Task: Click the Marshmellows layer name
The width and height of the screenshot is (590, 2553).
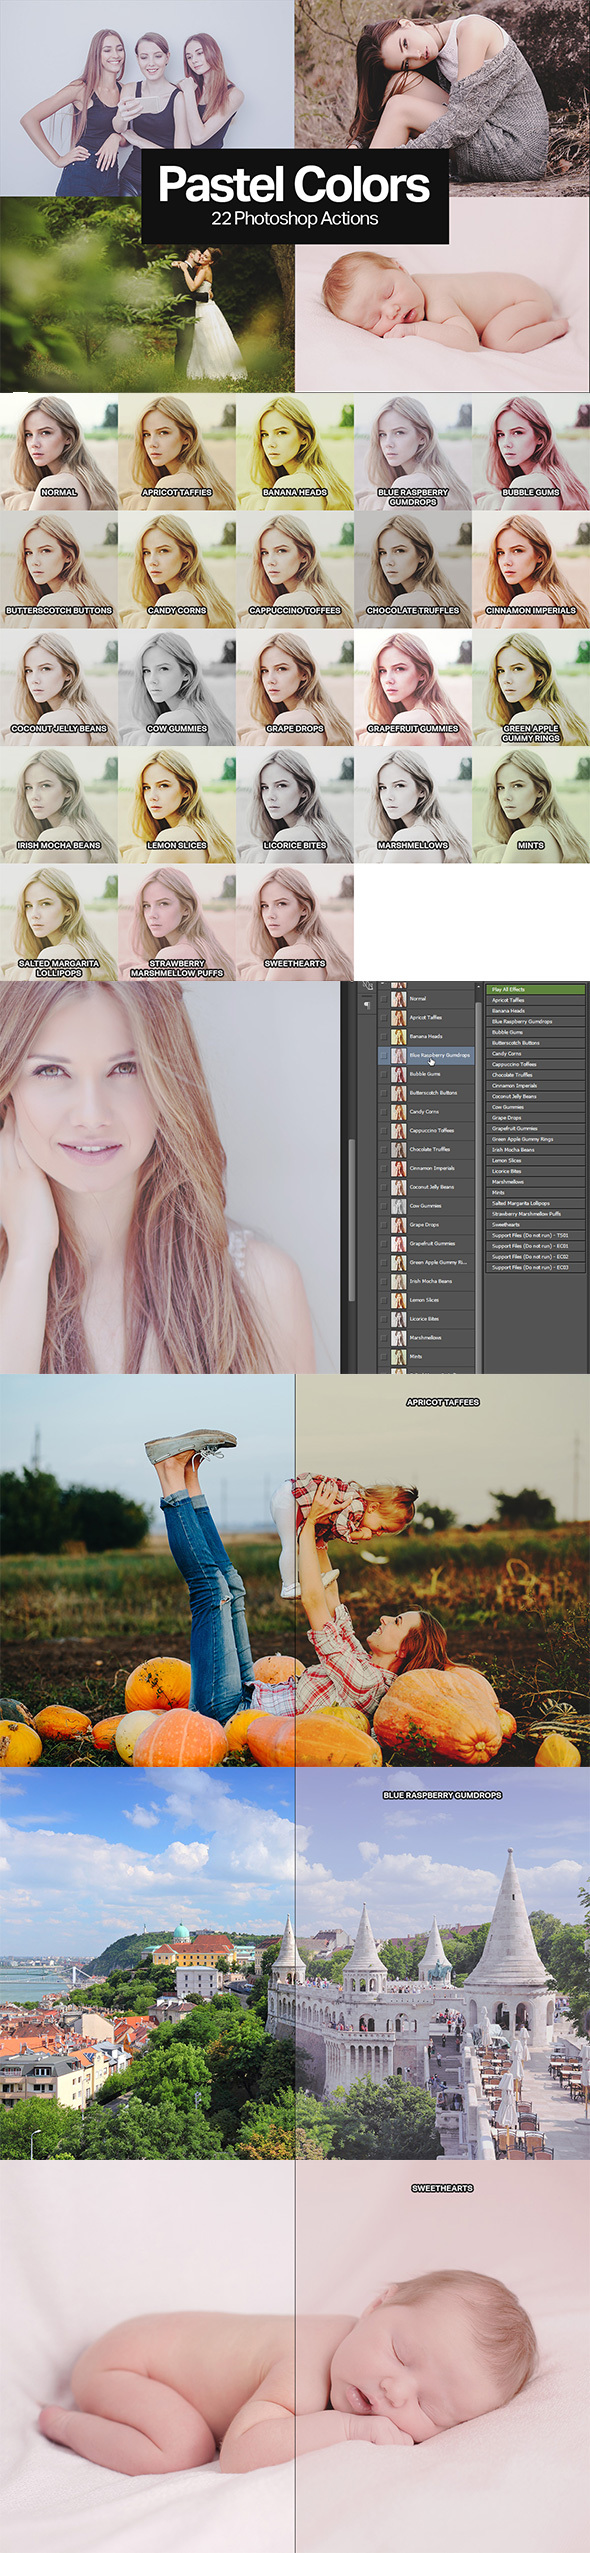Action: point(425,1337)
